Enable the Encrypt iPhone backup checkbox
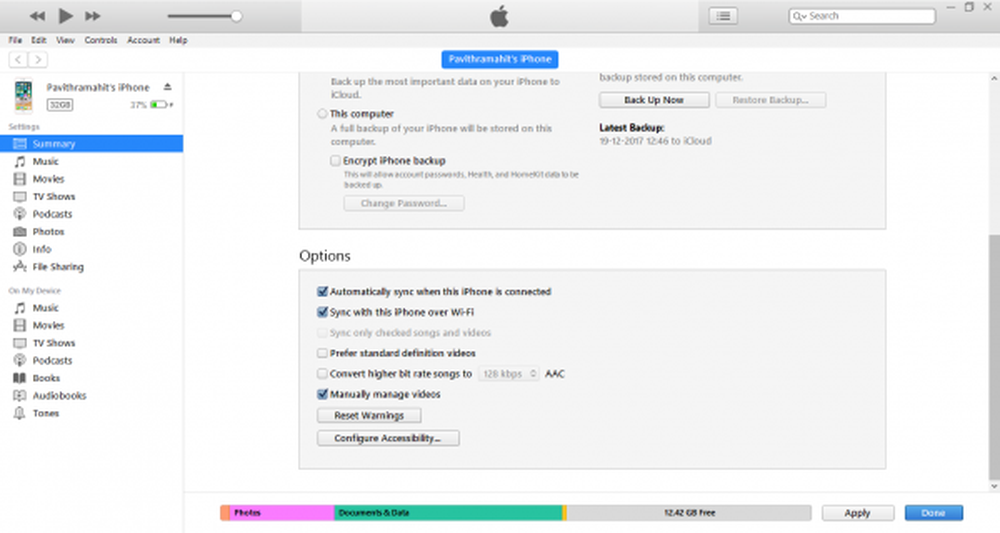The image size is (1000, 533). [335, 160]
